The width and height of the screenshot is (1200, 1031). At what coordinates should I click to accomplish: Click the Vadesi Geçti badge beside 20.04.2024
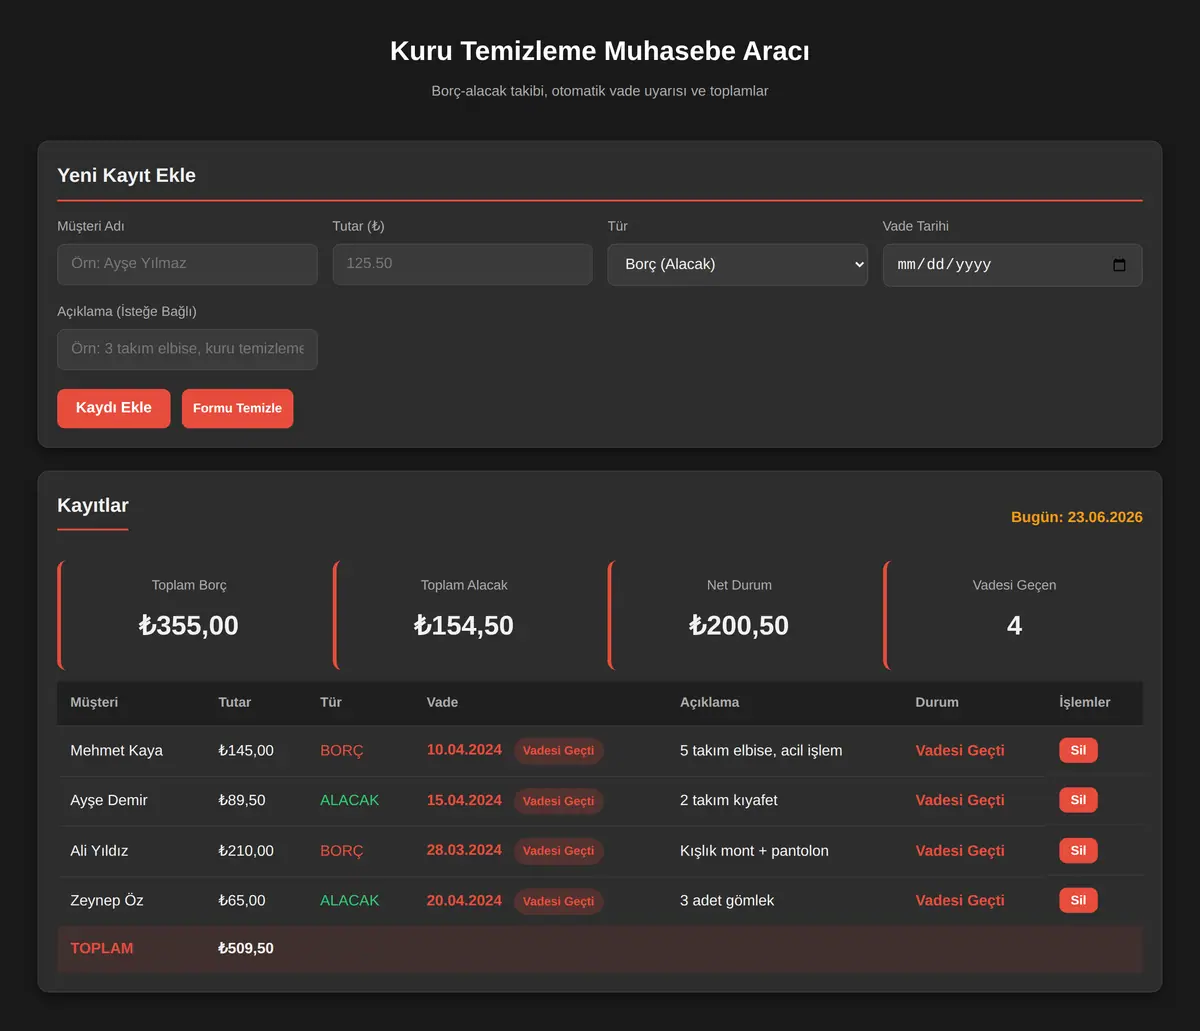click(x=558, y=901)
